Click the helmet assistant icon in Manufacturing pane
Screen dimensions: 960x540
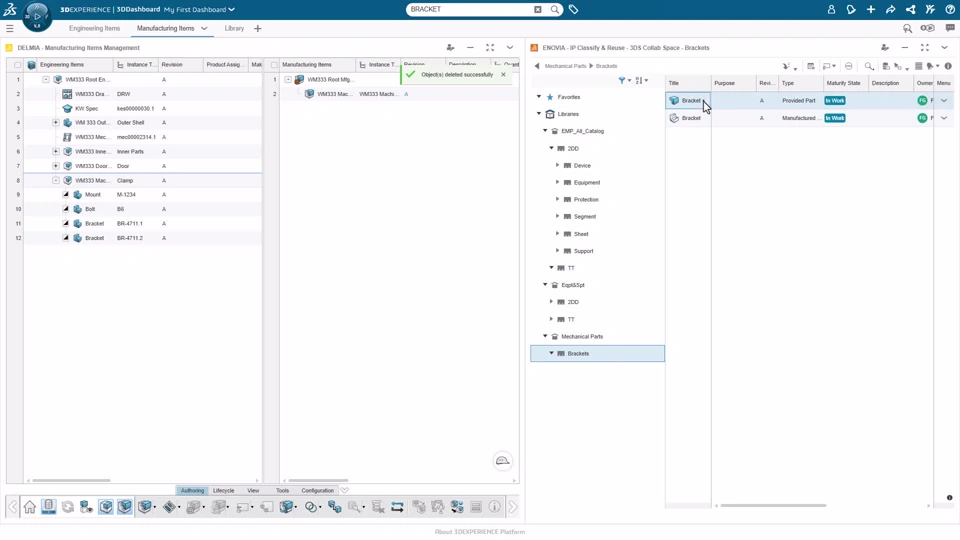(x=503, y=461)
